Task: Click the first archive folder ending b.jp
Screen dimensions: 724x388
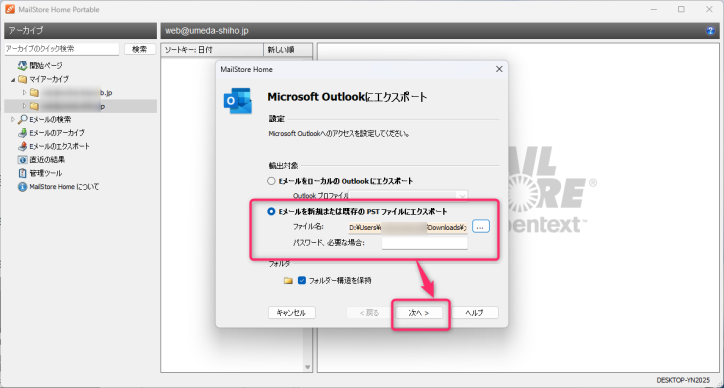Action: [34, 93]
